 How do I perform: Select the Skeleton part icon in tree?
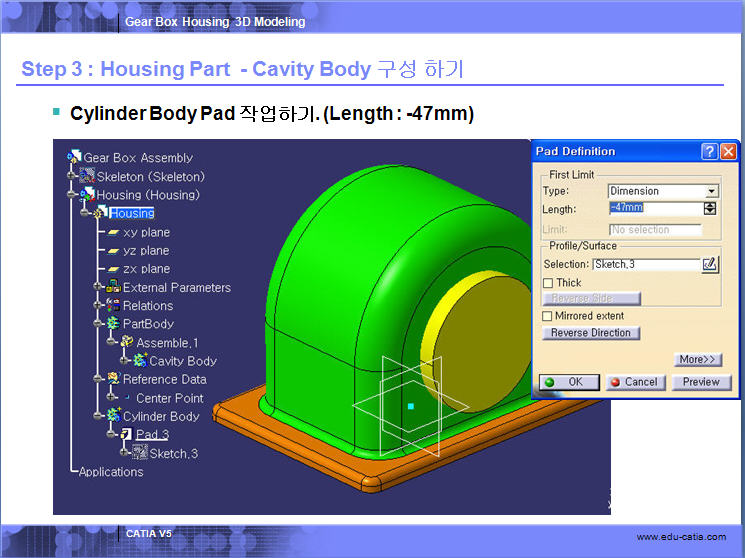click(x=87, y=176)
